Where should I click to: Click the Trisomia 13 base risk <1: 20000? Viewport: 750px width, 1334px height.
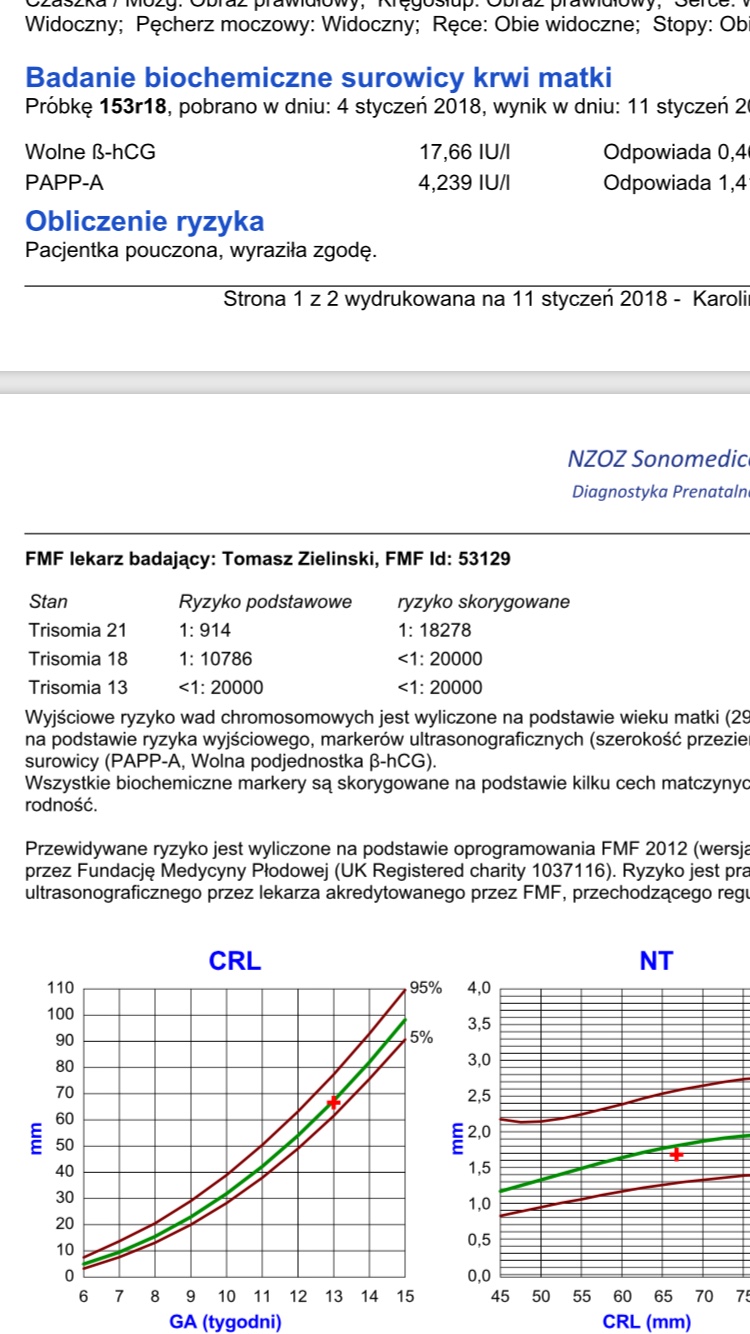221,688
